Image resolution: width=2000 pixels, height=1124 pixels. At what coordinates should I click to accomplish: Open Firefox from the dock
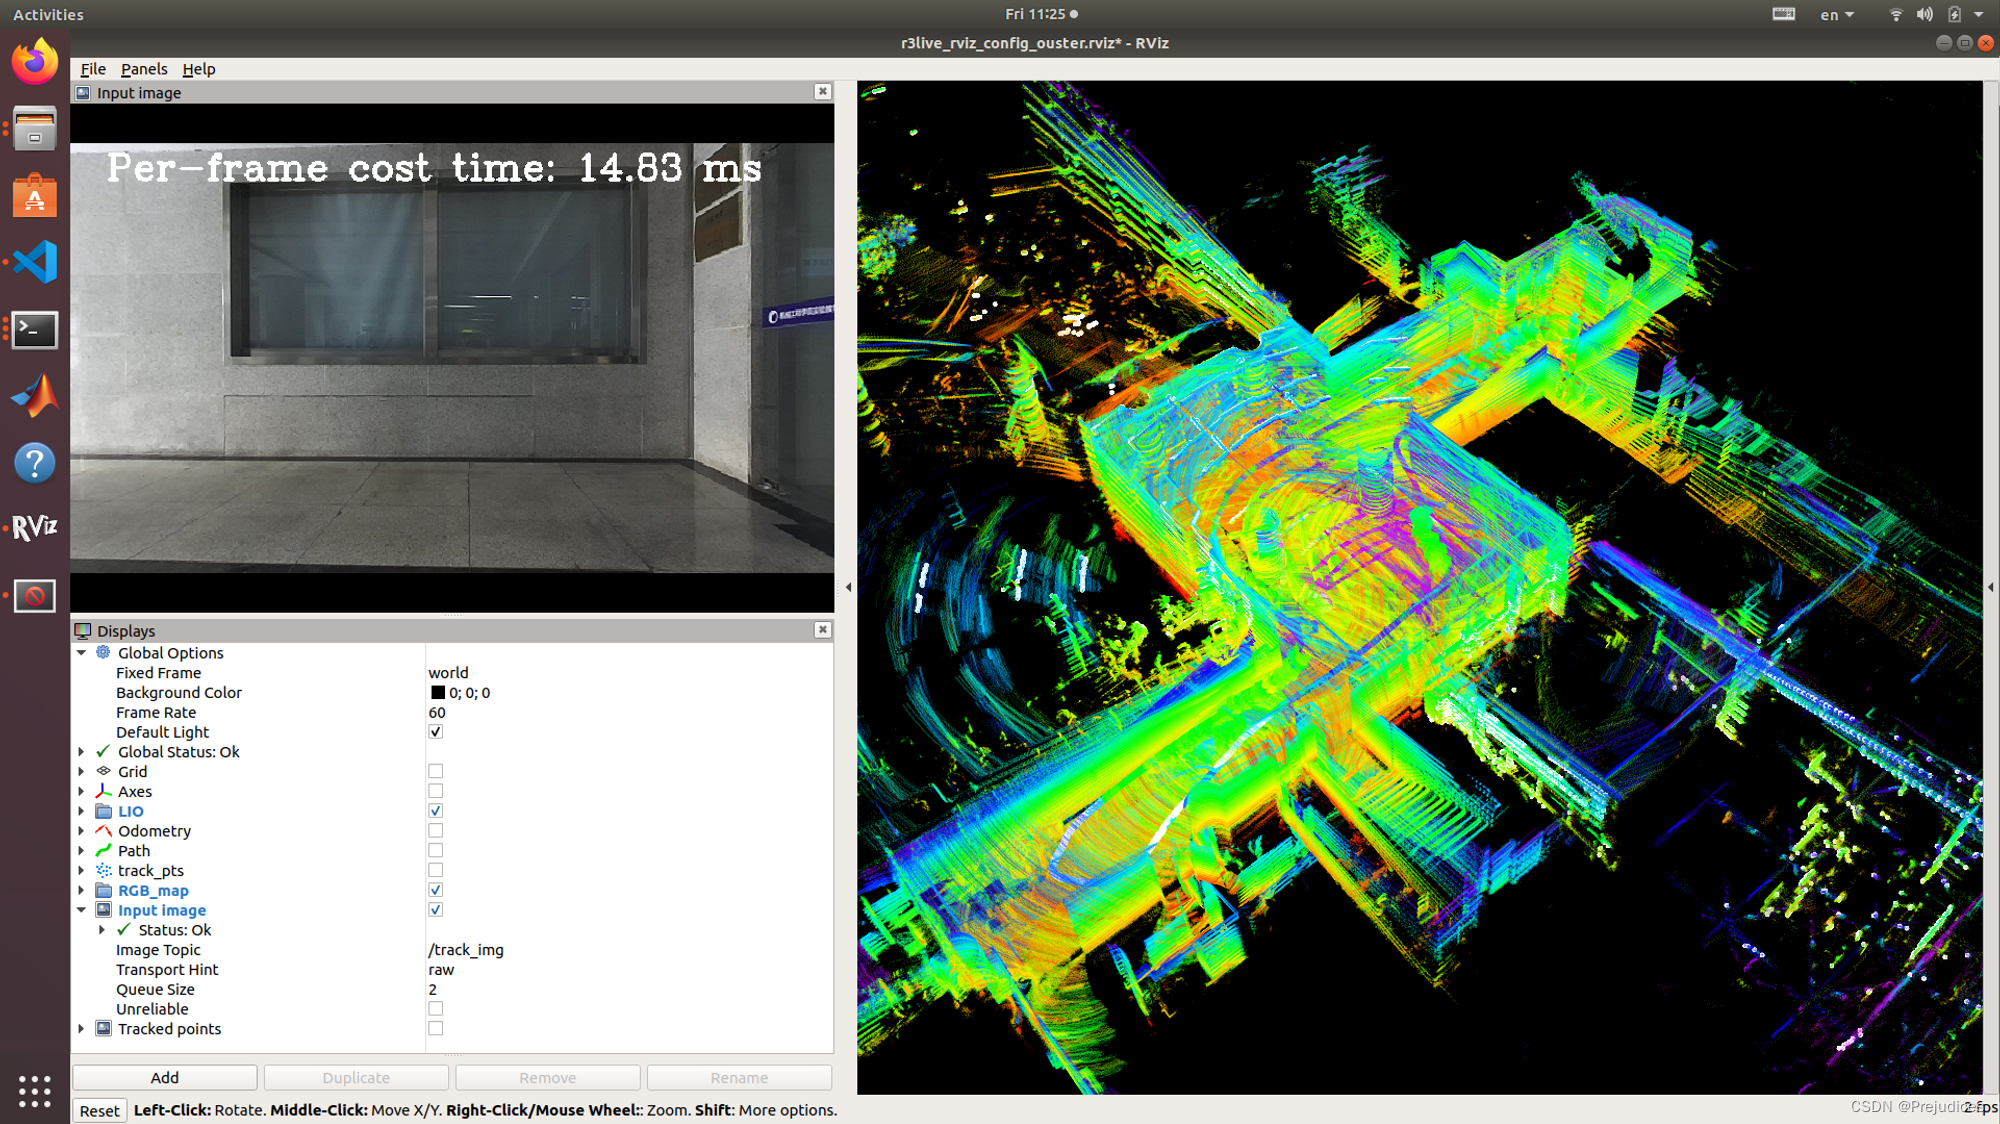pos(34,62)
